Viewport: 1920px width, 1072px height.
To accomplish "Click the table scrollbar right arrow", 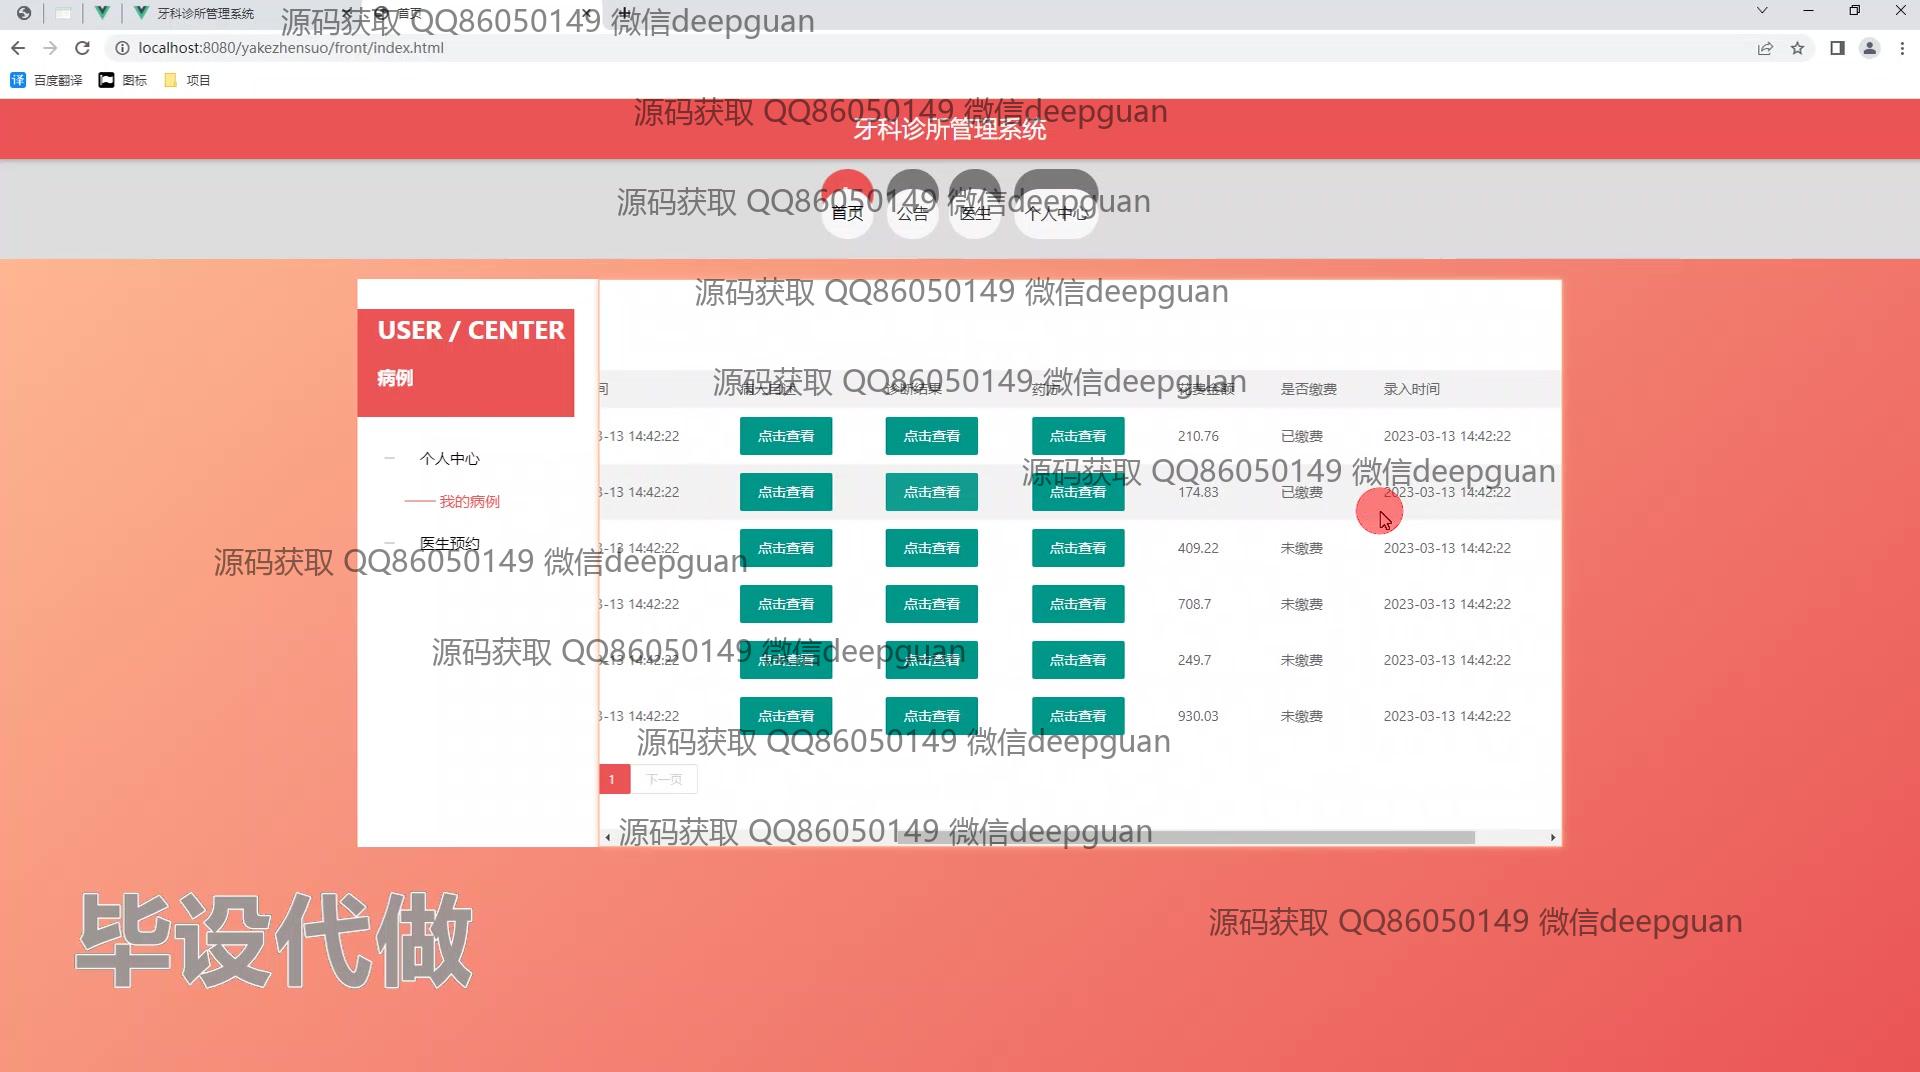I will 1552,837.
